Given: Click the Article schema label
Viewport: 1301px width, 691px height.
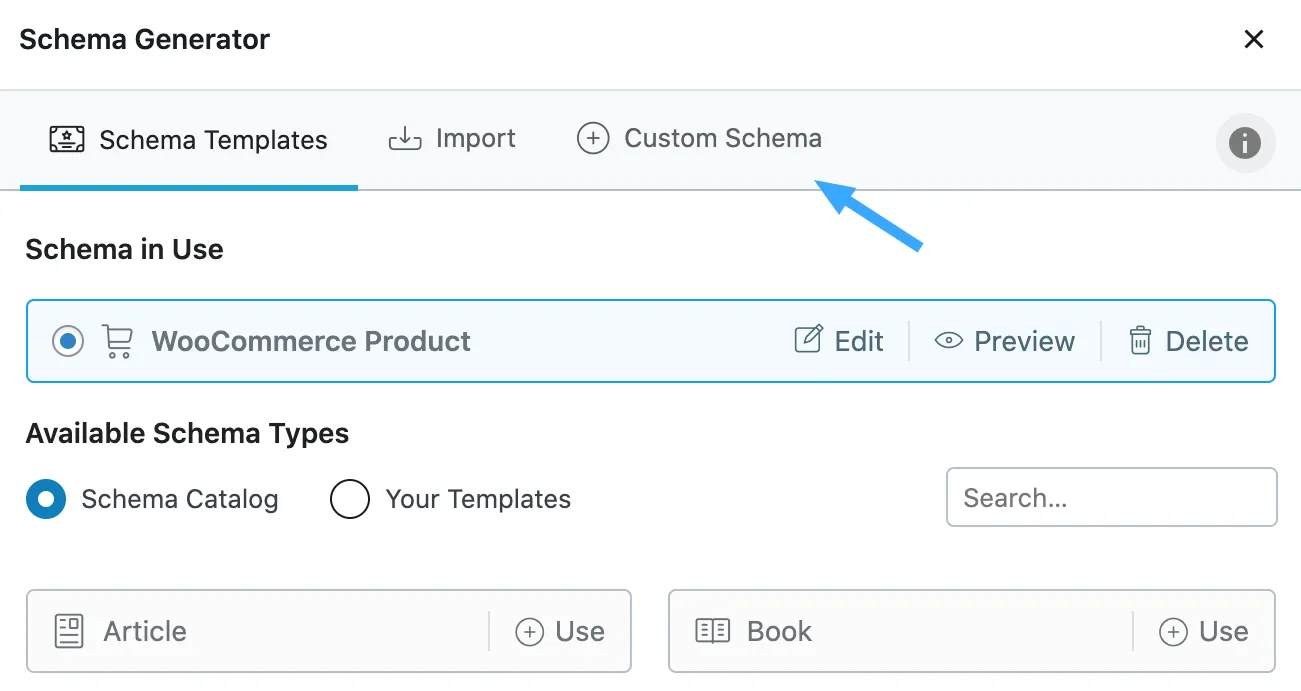Looking at the screenshot, I should 145,632.
